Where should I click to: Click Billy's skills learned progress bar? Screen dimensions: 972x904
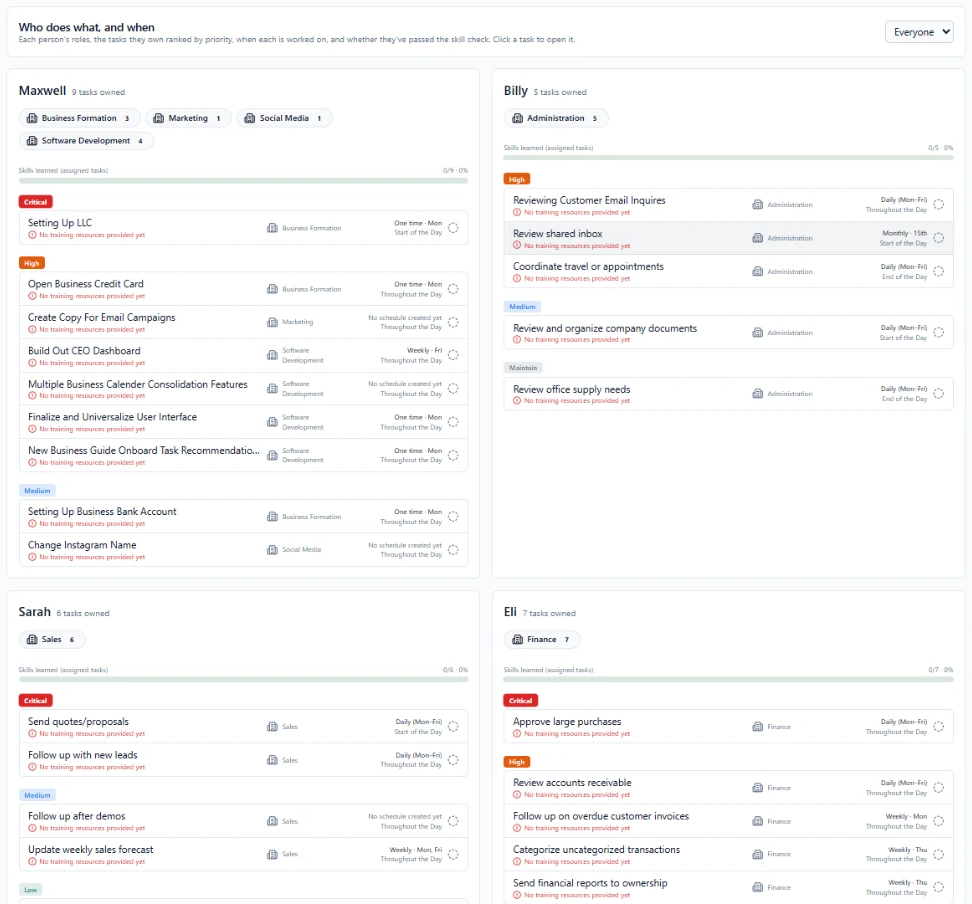pos(728,158)
